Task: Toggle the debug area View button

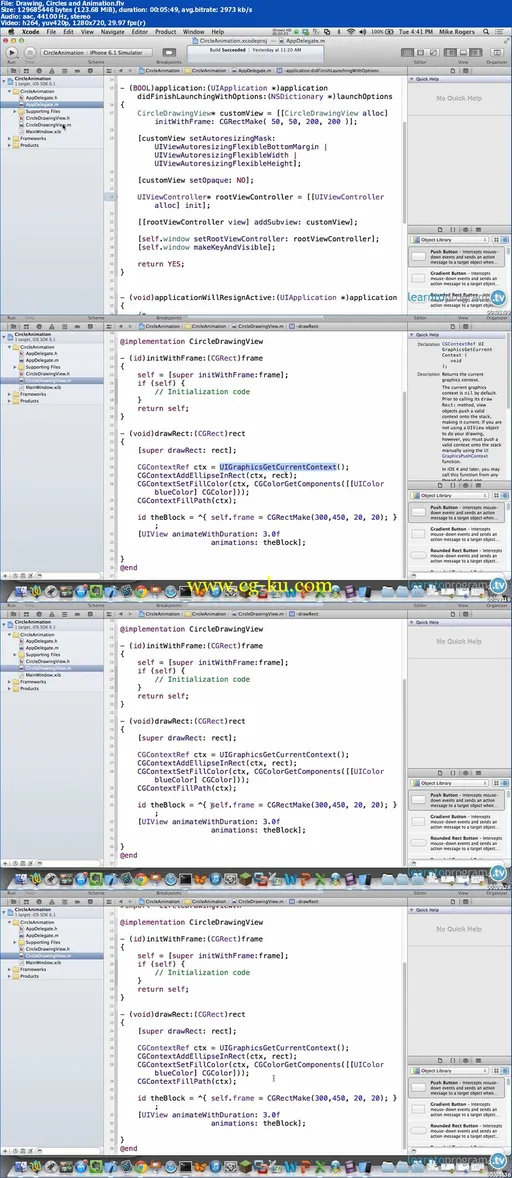Action: (463, 53)
